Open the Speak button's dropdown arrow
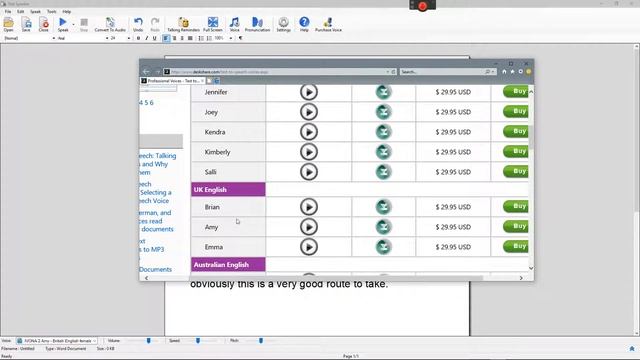The height and width of the screenshot is (360, 640). coord(73,24)
